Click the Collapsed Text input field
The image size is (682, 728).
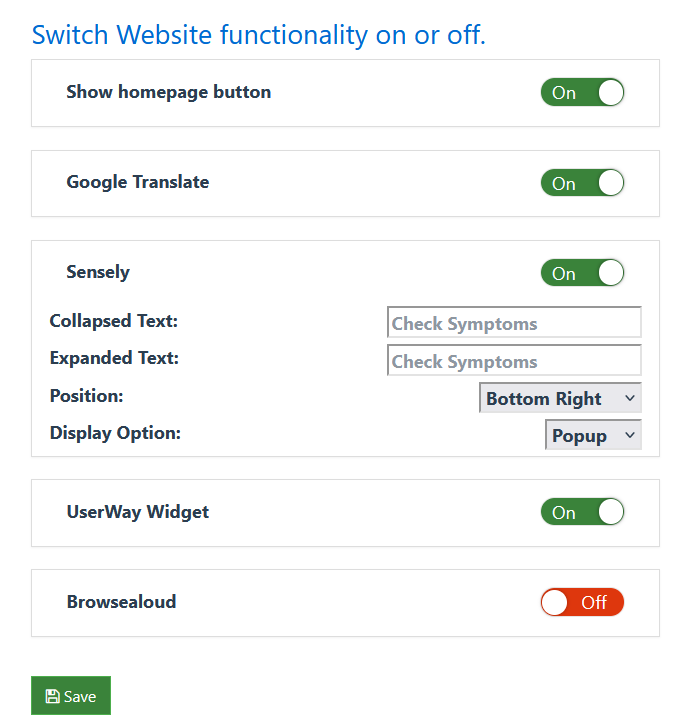[514, 323]
